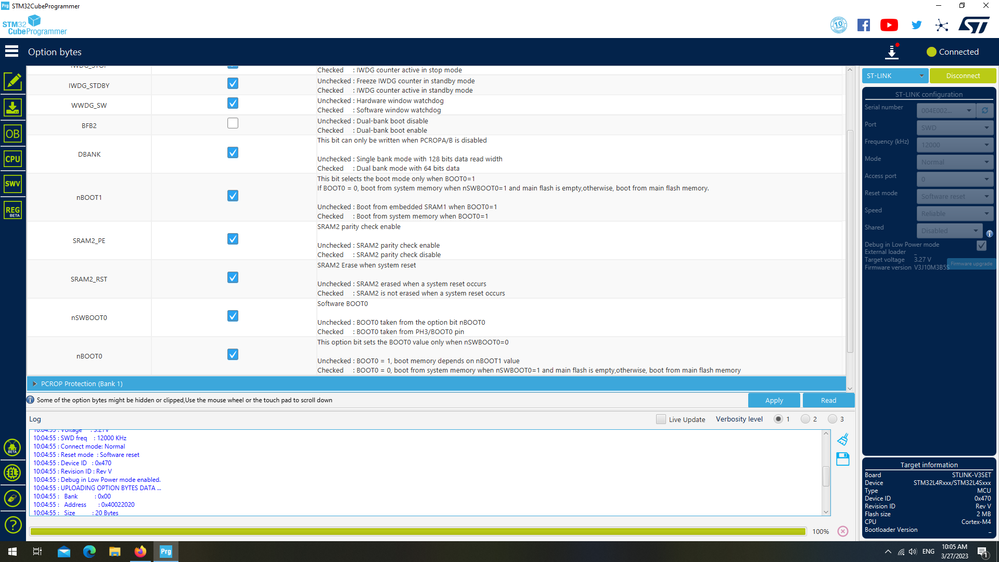Open the CPU view
Viewport: 999px width, 562px height.
click(13, 159)
